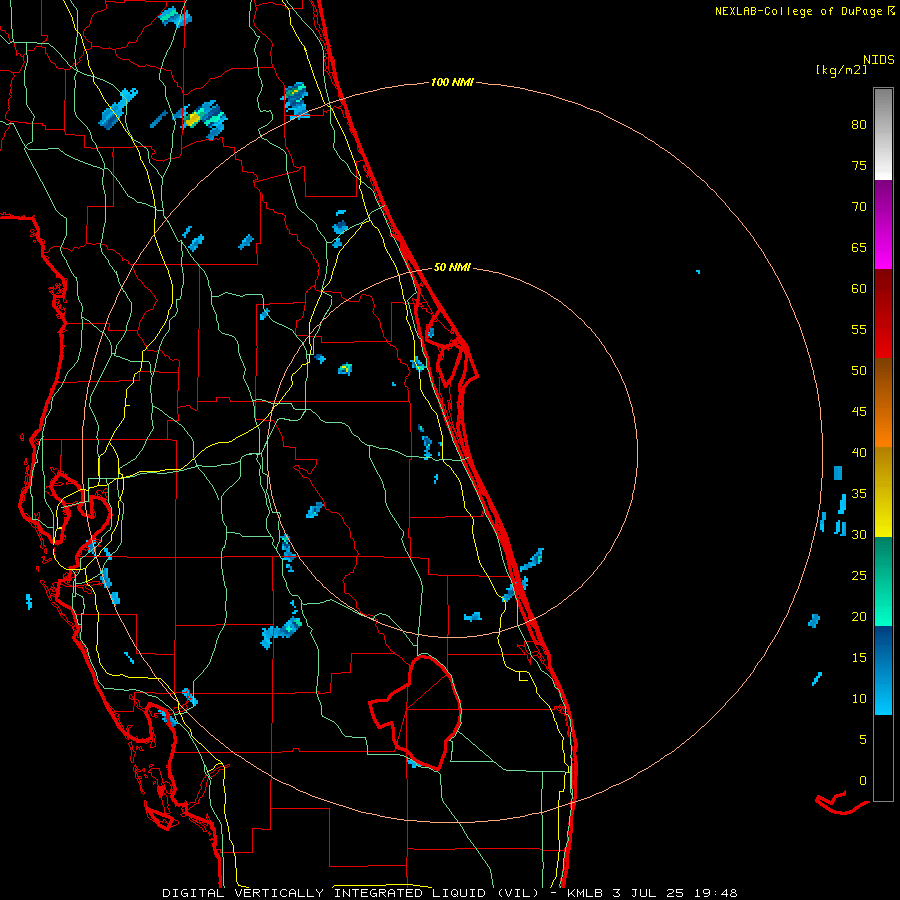
Task: Click the 35 value on the color scale
Action: pos(859,494)
